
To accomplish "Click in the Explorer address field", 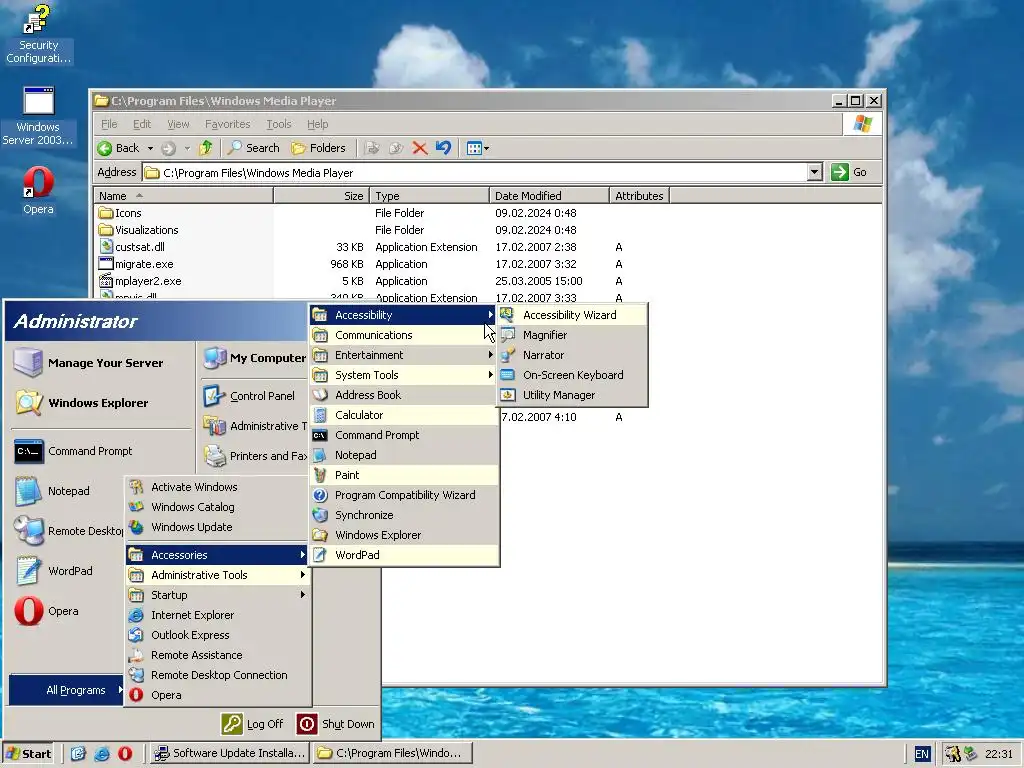I will (475, 172).
